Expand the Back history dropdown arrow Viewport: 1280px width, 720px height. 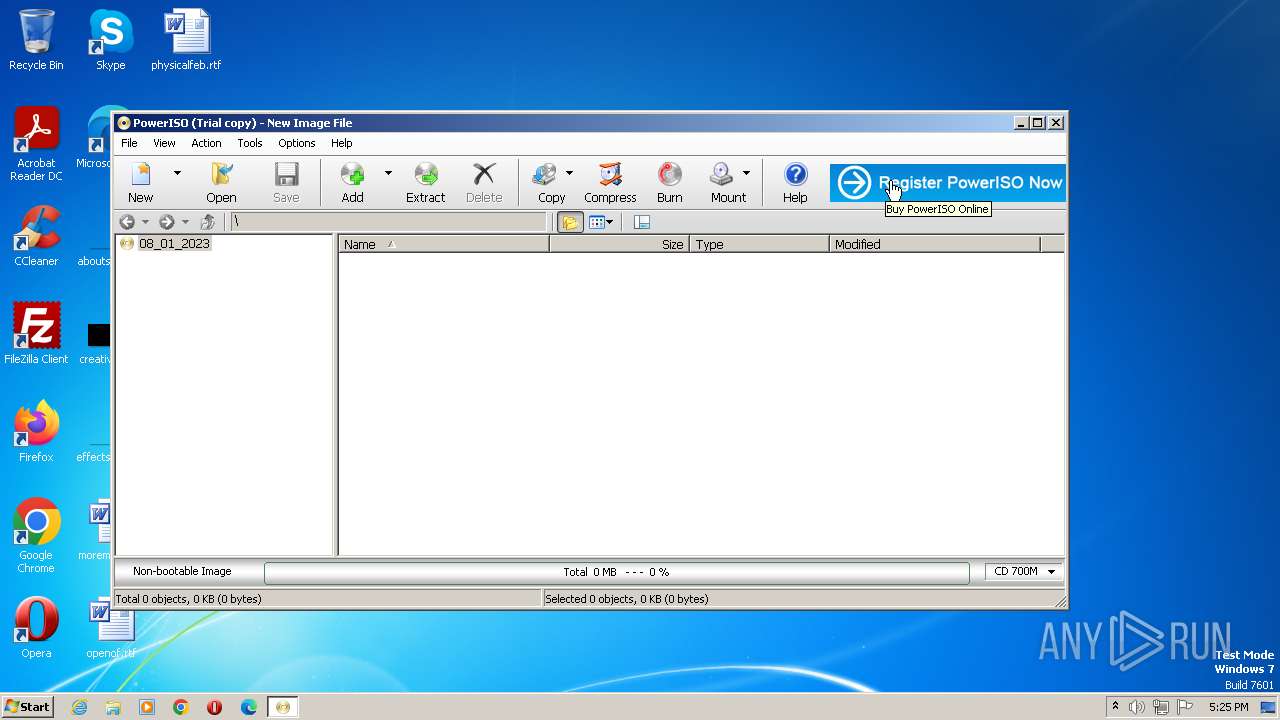(145, 222)
